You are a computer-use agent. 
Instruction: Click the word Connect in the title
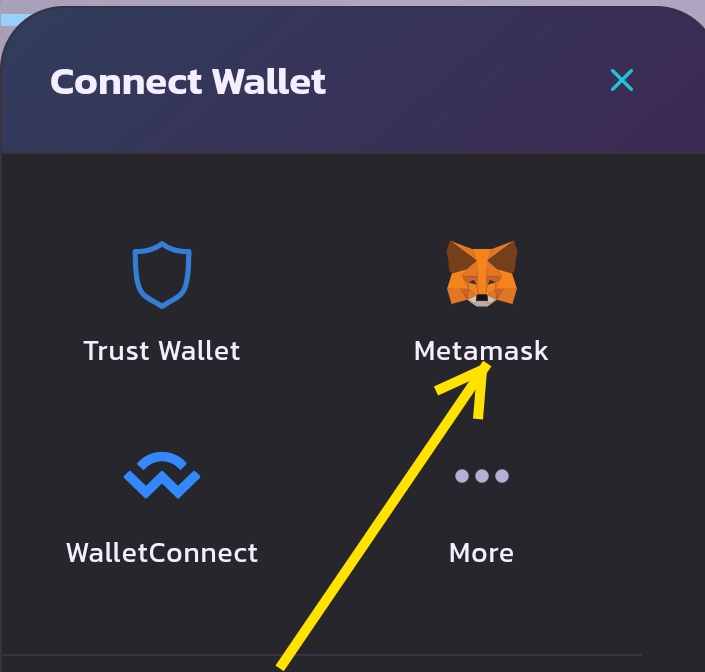click(126, 82)
